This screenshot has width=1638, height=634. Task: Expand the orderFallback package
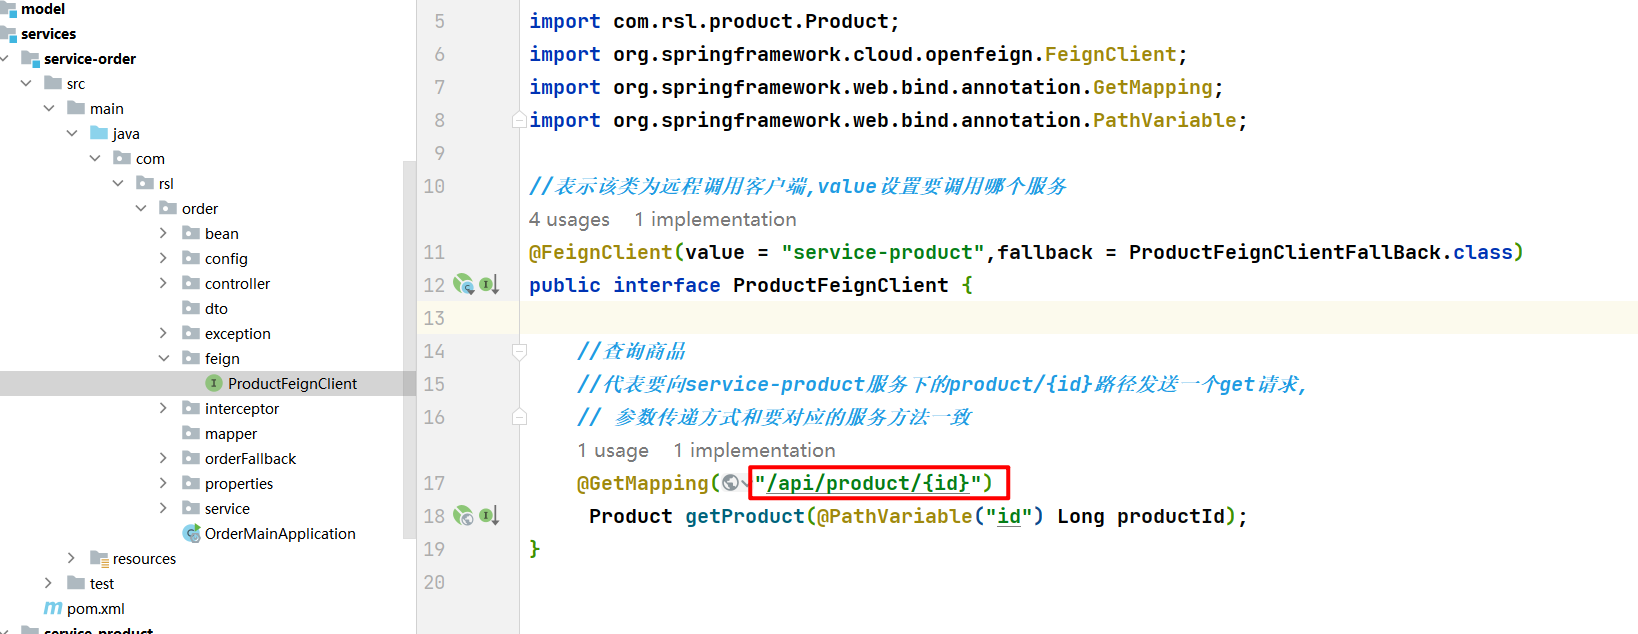click(x=163, y=458)
